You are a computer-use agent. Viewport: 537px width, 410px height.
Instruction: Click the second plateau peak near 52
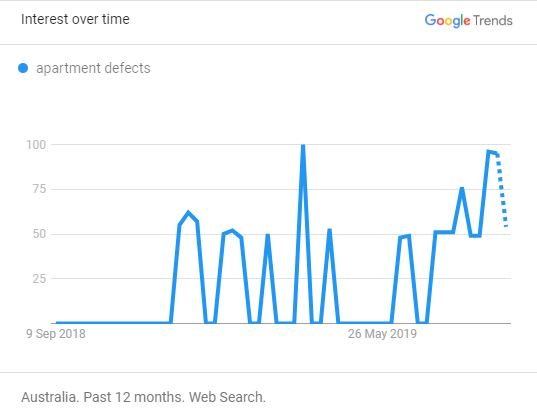pyautogui.click(x=232, y=231)
